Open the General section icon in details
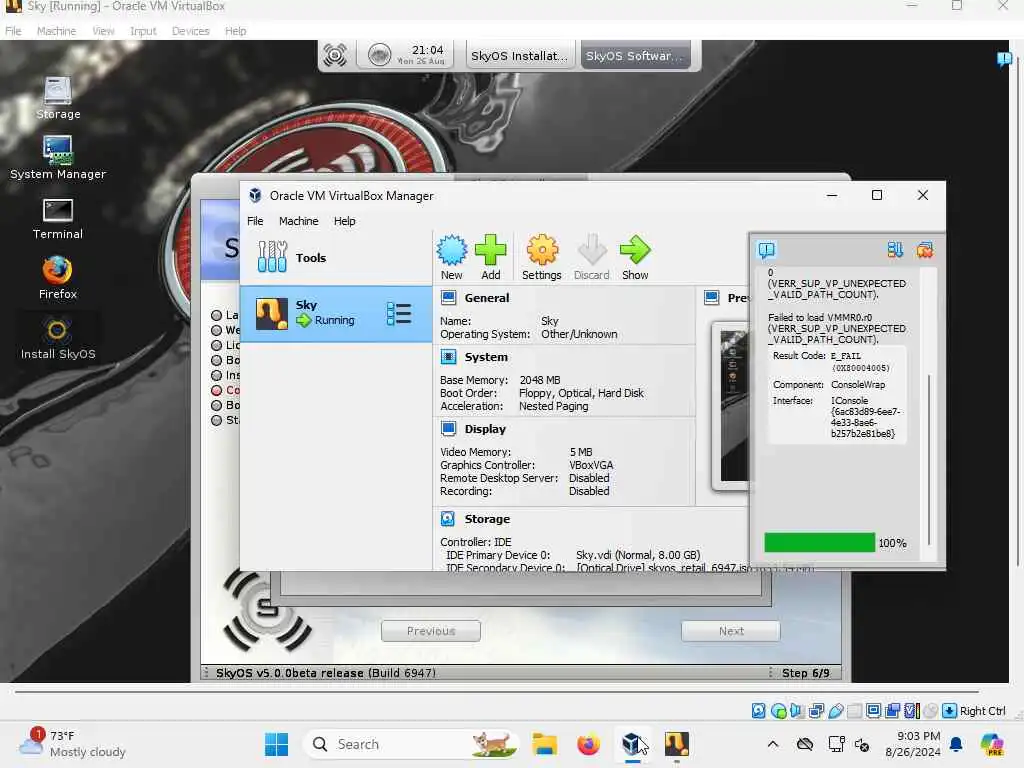Viewport: 1024px width, 768px height. pos(449,298)
